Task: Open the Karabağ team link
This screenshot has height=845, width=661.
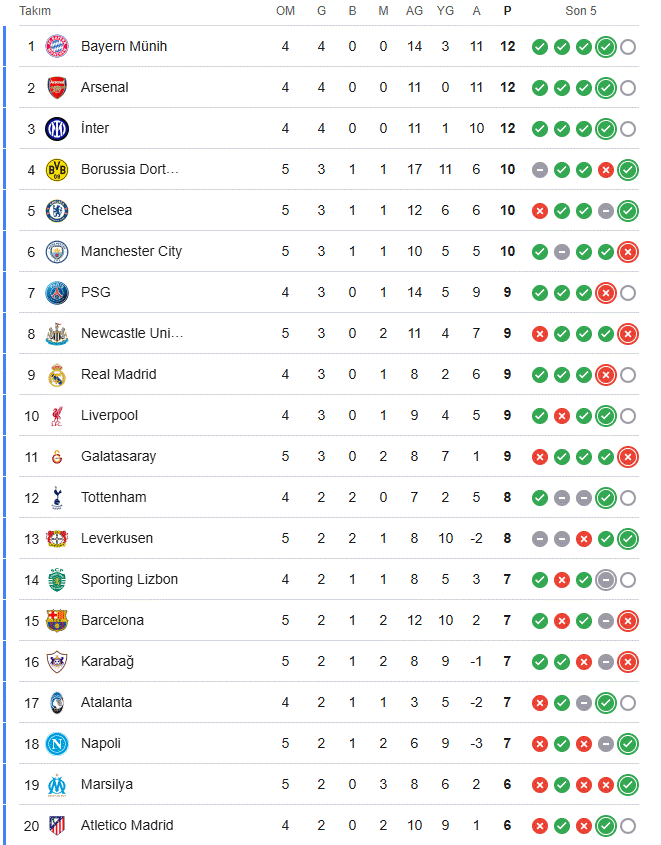Action: [106, 662]
